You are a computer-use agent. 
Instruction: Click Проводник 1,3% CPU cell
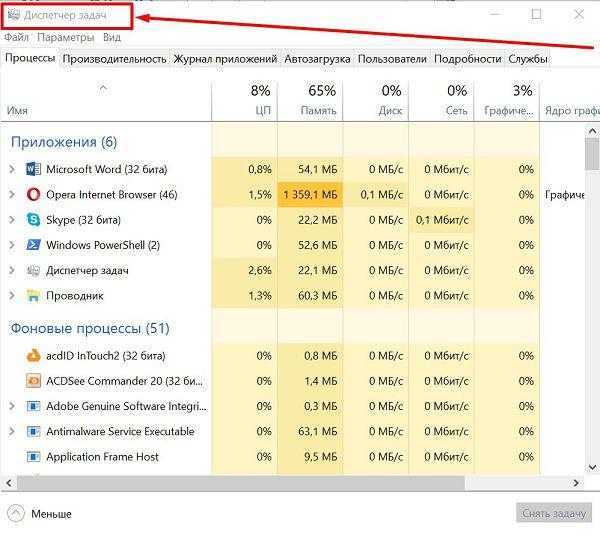245,296
